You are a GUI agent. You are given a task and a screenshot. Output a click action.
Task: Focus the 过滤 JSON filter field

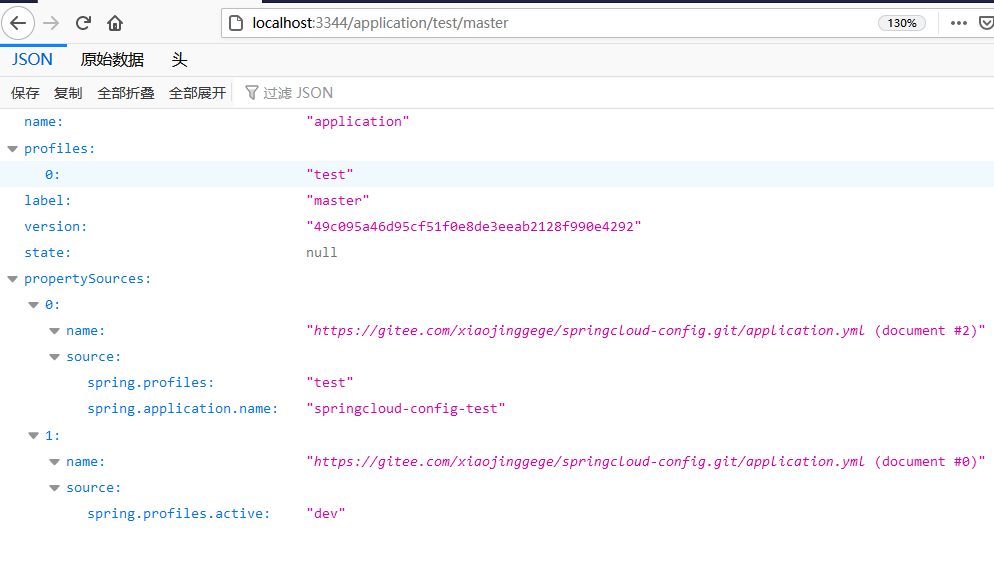click(298, 93)
